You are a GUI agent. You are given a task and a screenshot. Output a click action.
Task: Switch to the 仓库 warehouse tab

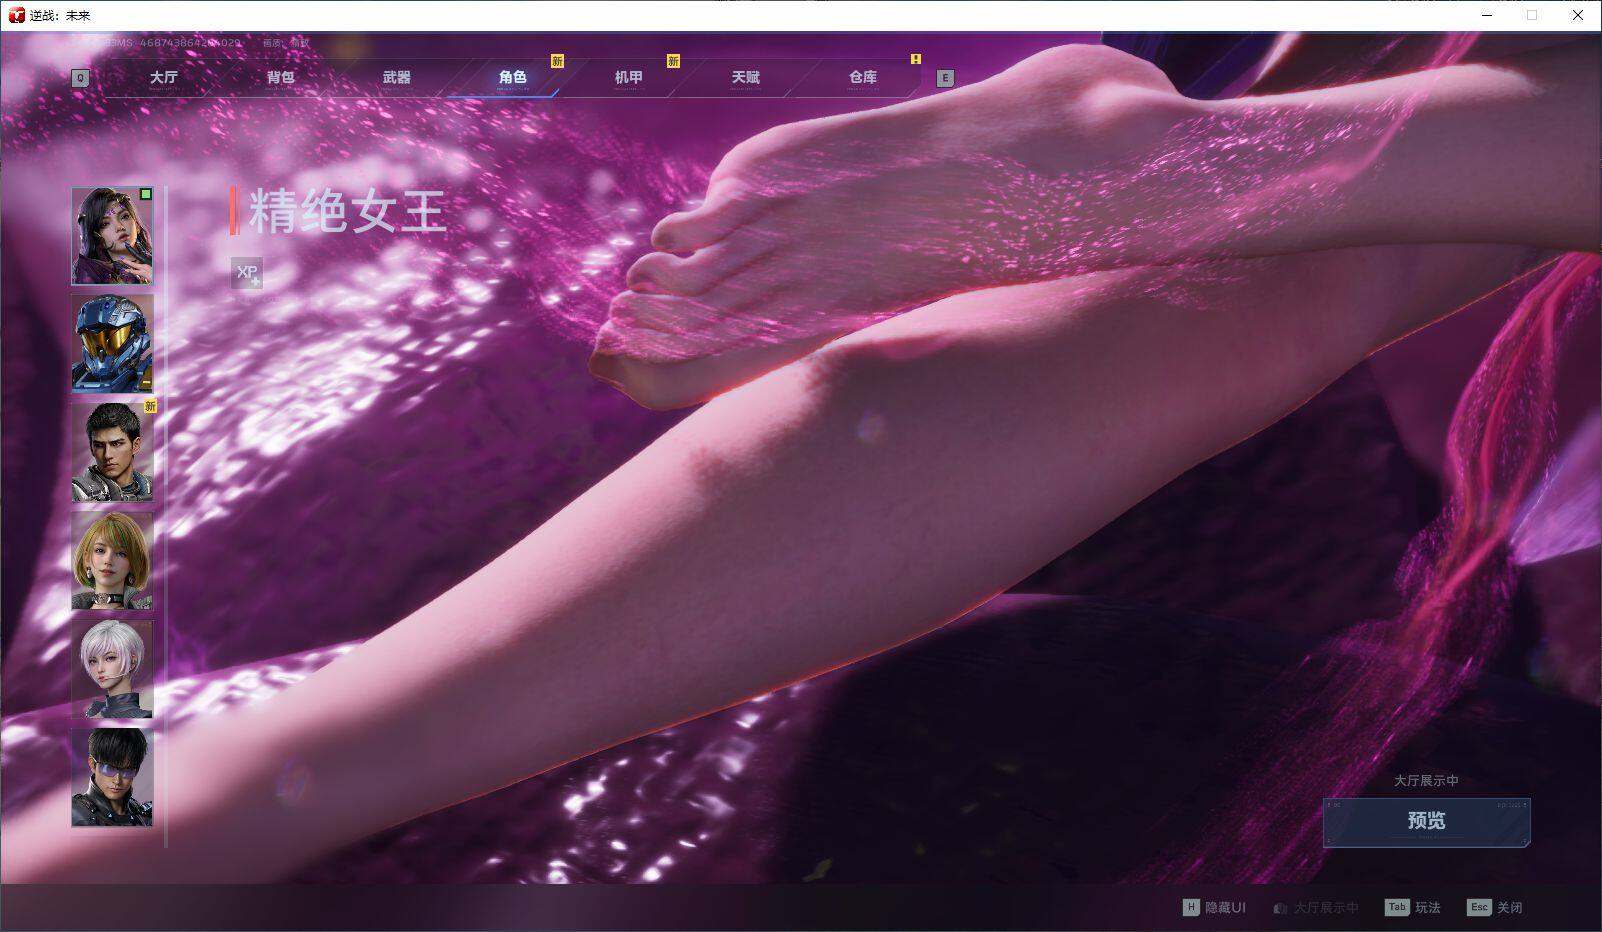pyautogui.click(x=862, y=77)
